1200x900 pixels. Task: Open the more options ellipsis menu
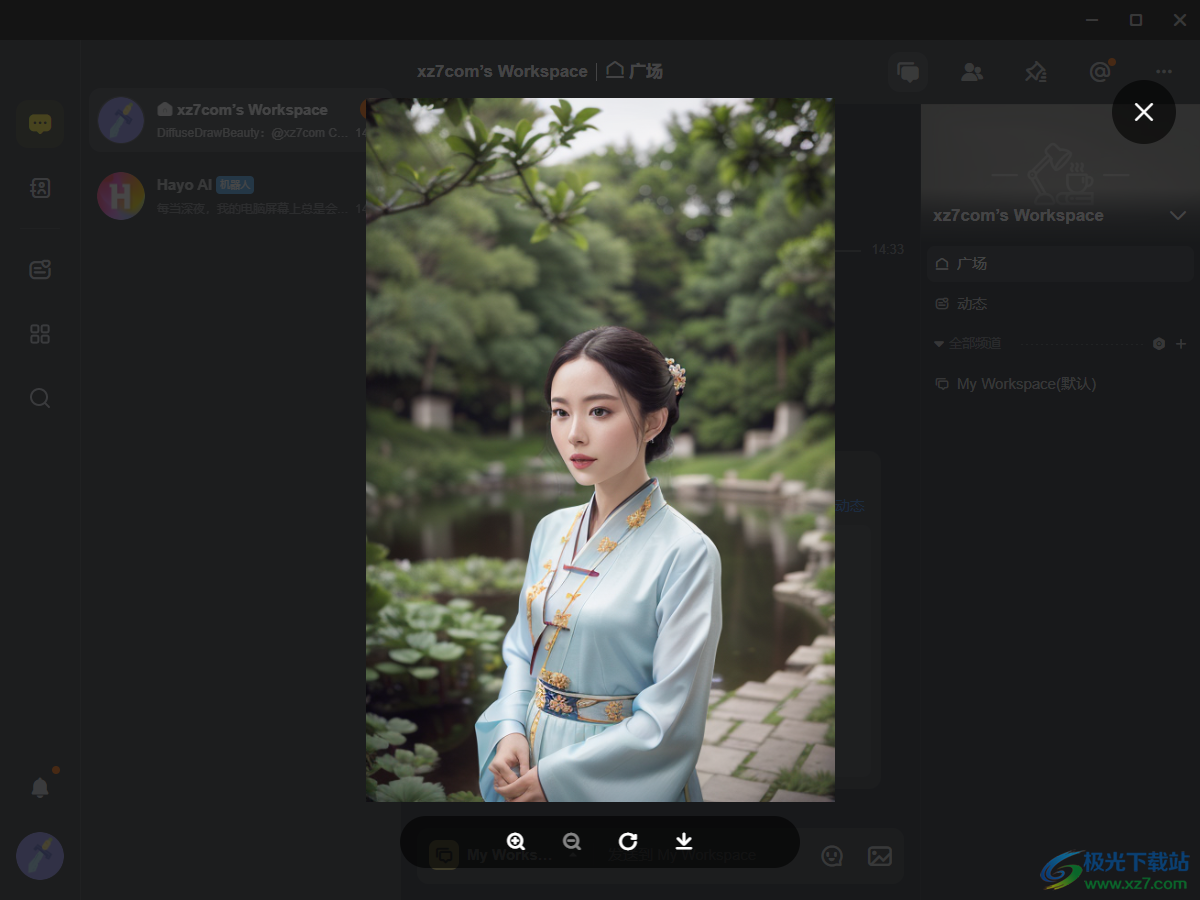coord(1164,72)
